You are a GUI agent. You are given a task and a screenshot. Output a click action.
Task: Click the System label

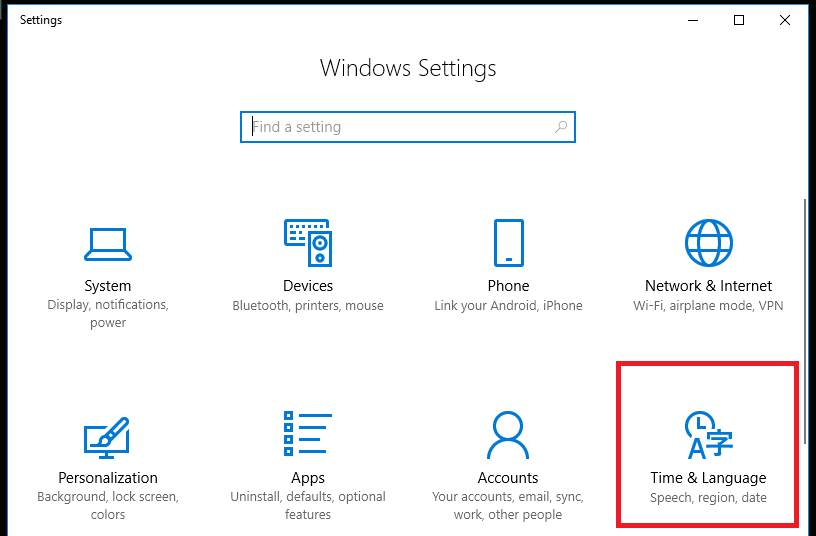[108, 286]
